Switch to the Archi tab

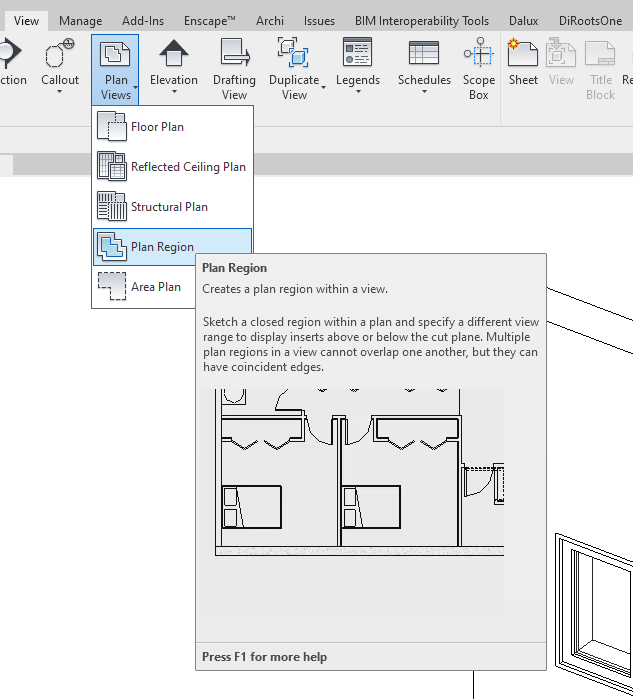(270, 21)
